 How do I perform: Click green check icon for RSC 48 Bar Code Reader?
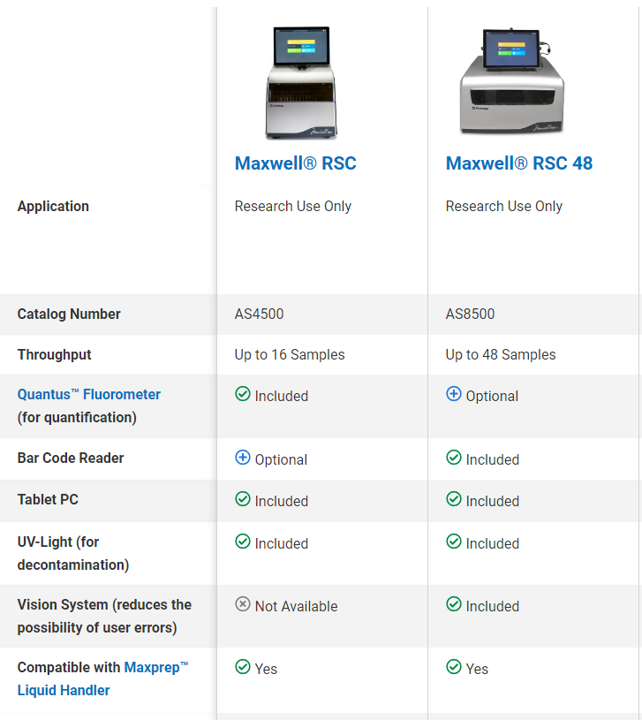[x=454, y=458]
